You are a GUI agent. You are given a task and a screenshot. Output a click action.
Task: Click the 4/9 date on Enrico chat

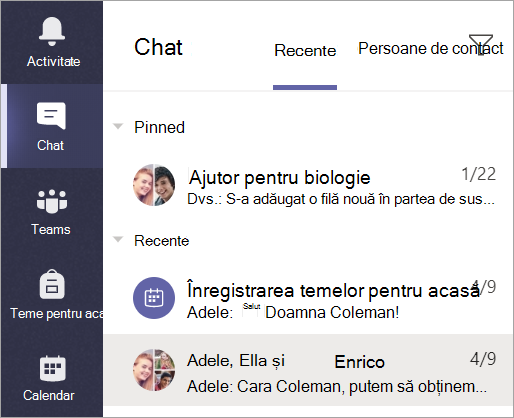(483, 359)
